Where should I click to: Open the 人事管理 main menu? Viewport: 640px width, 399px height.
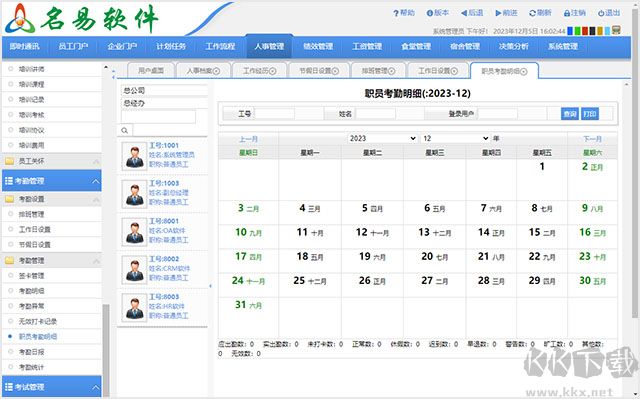point(269,47)
